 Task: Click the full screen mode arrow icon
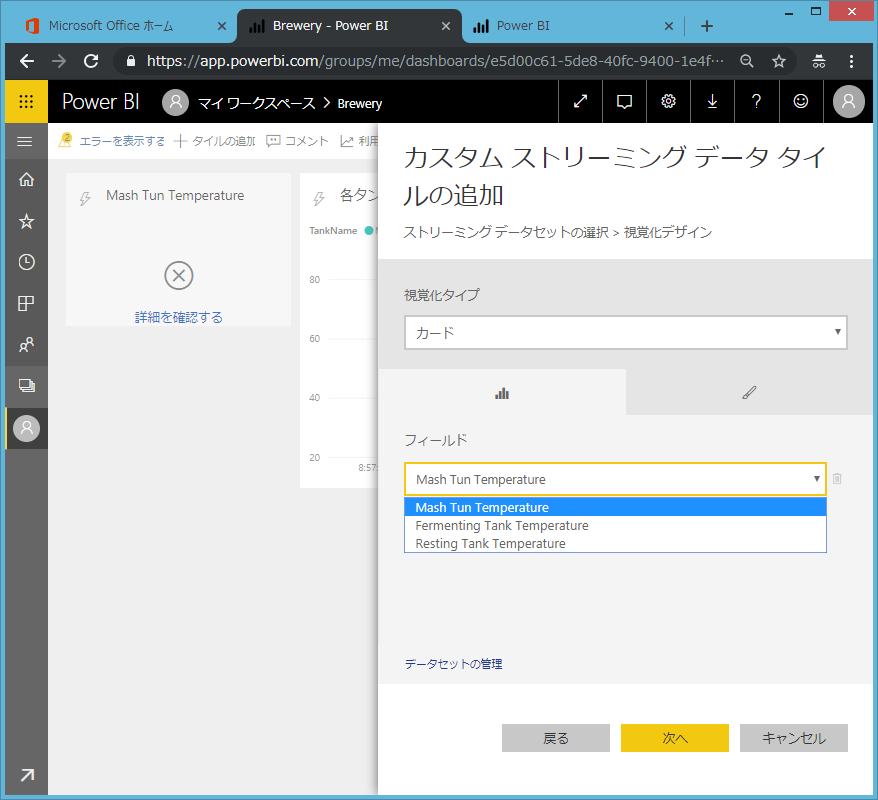(x=580, y=101)
